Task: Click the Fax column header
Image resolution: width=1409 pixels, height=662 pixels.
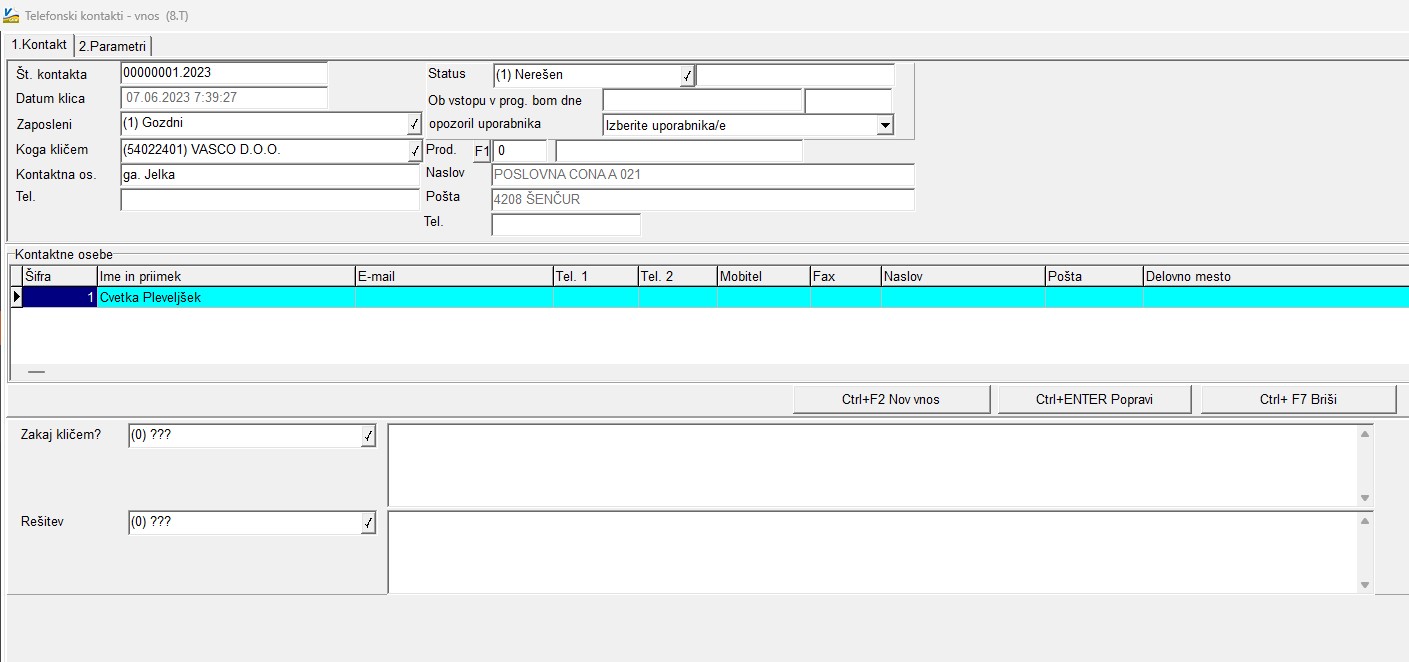Action: pos(846,276)
